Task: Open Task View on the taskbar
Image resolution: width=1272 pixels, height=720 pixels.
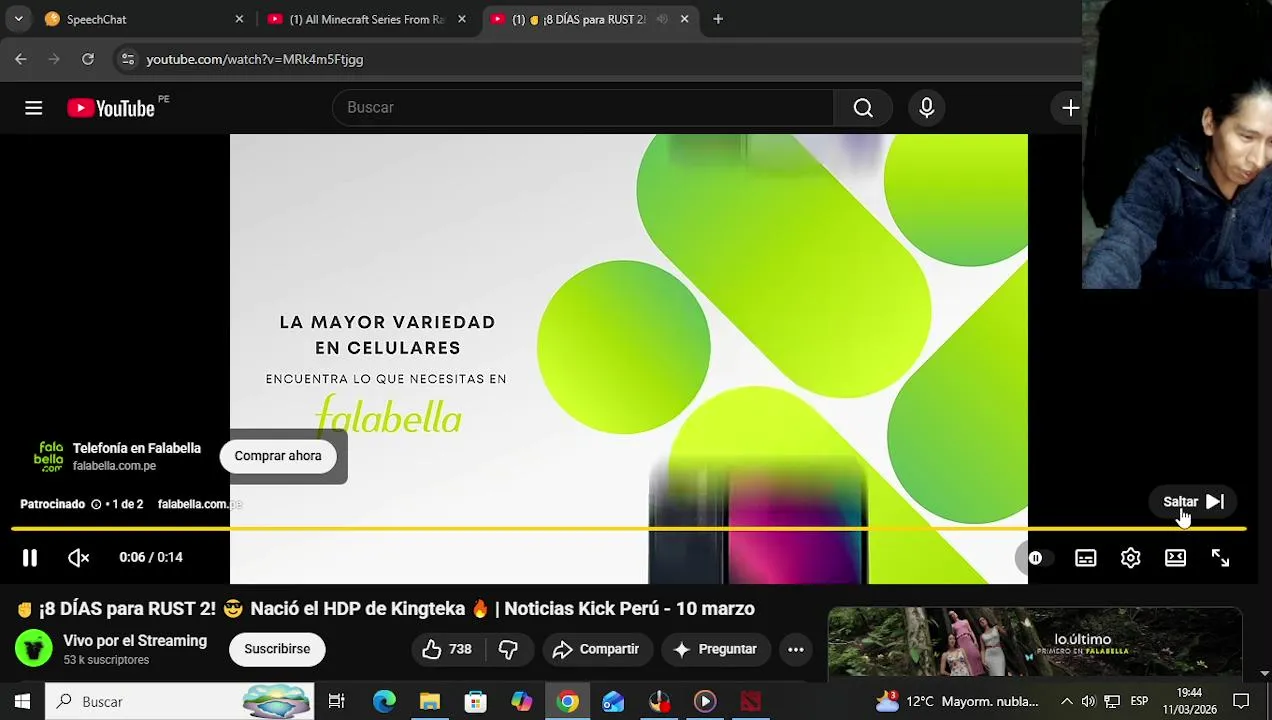Action: coord(337,702)
